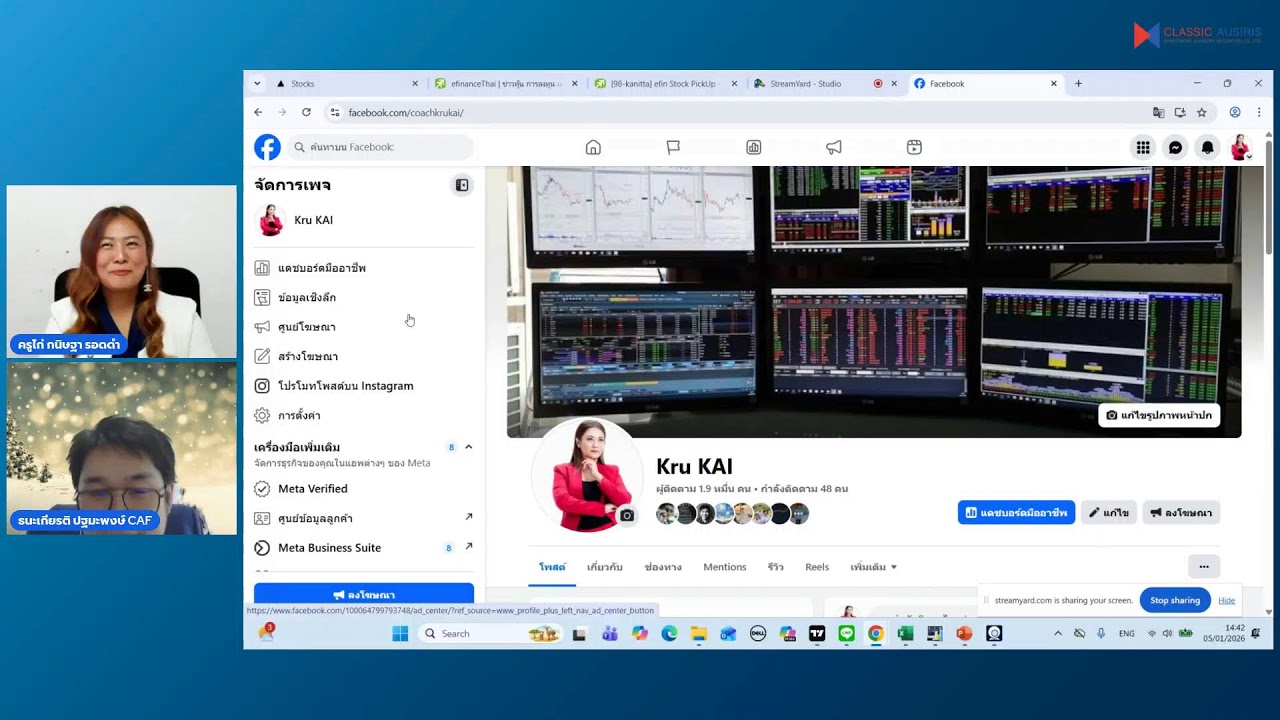Select the ช่องทาง tab
Image resolution: width=1280 pixels, height=720 pixels.
click(663, 567)
